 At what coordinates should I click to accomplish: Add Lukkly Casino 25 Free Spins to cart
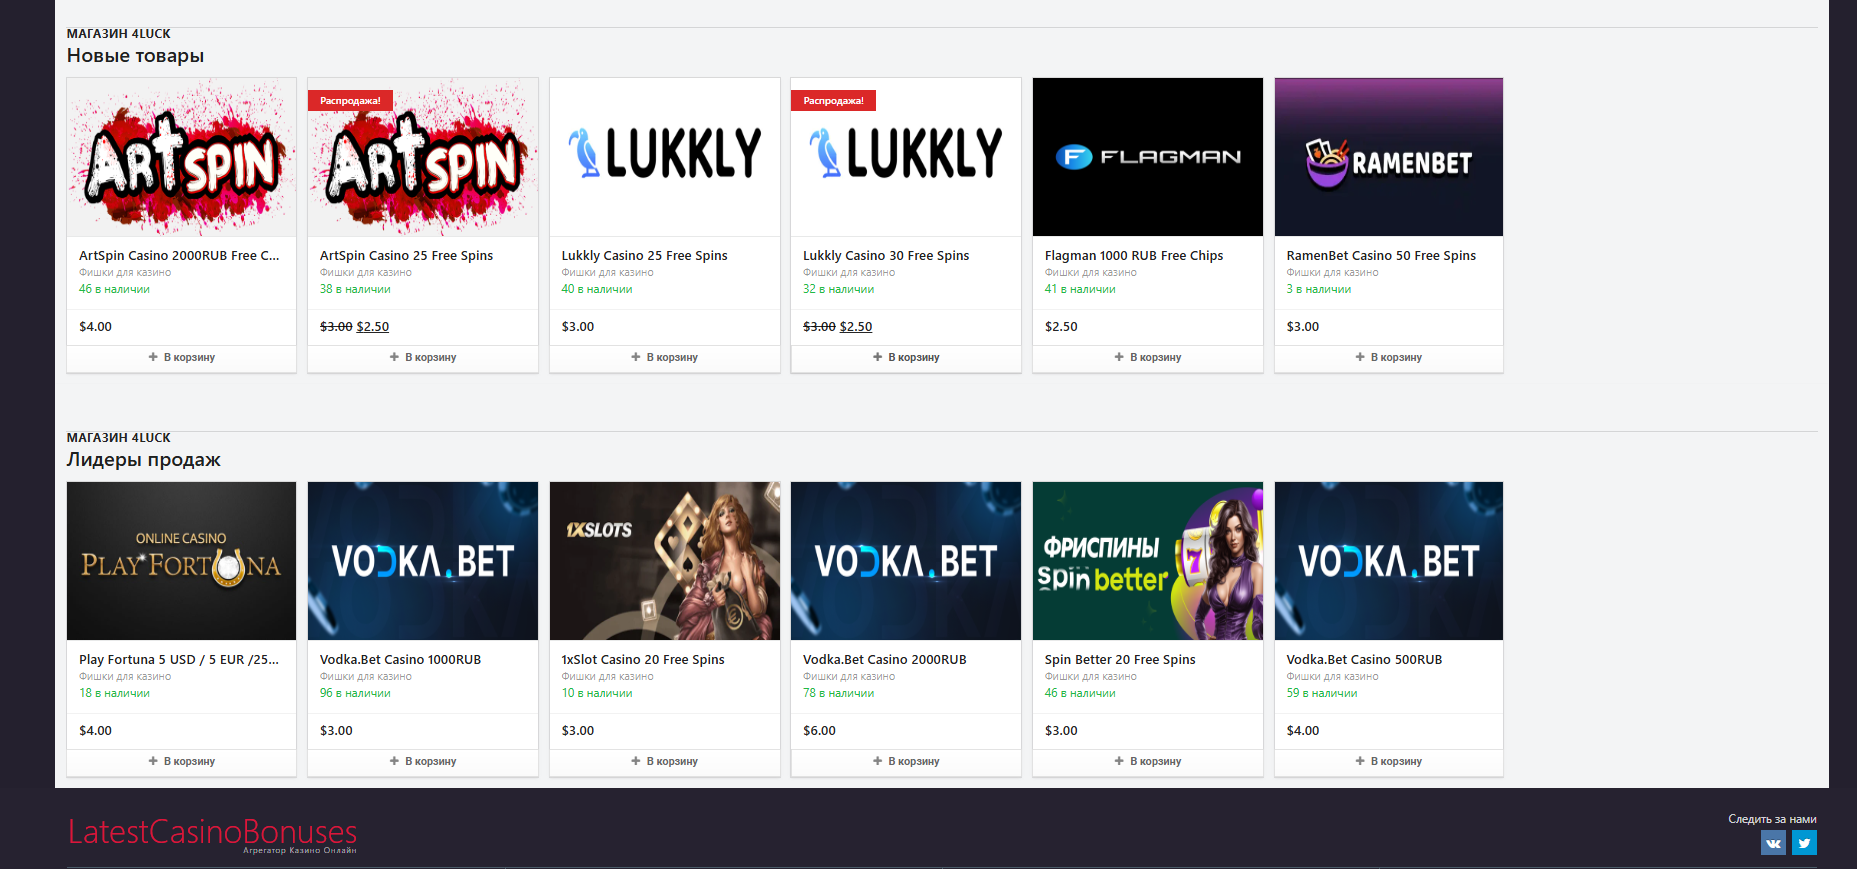[665, 357]
